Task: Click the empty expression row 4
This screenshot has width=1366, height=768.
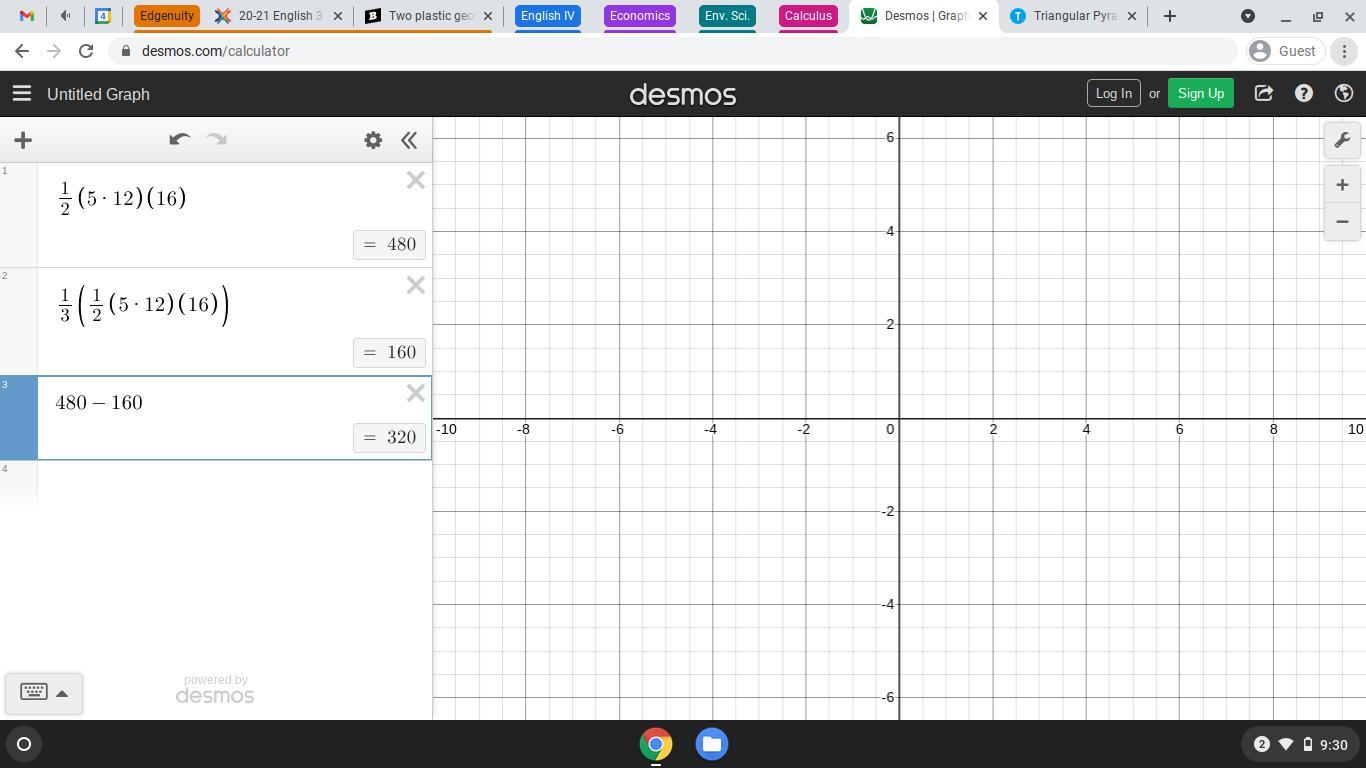Action: pos(216,485)
